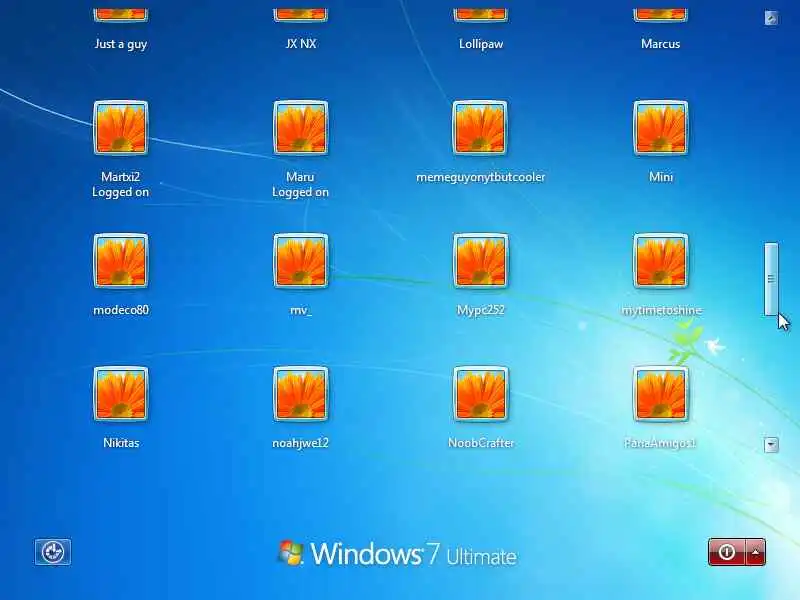Click "Logged on" status under Martxi2
This screenshot has height=600, width=800.
point(120,193)
